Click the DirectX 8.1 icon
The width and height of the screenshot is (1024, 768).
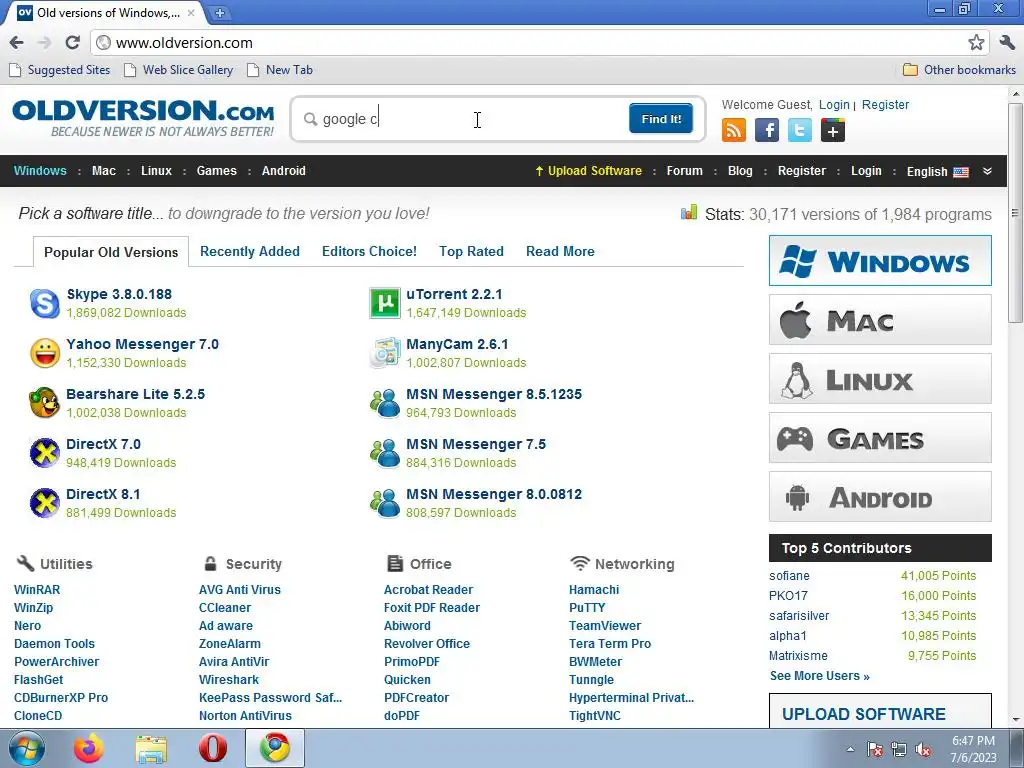(45, 504)
